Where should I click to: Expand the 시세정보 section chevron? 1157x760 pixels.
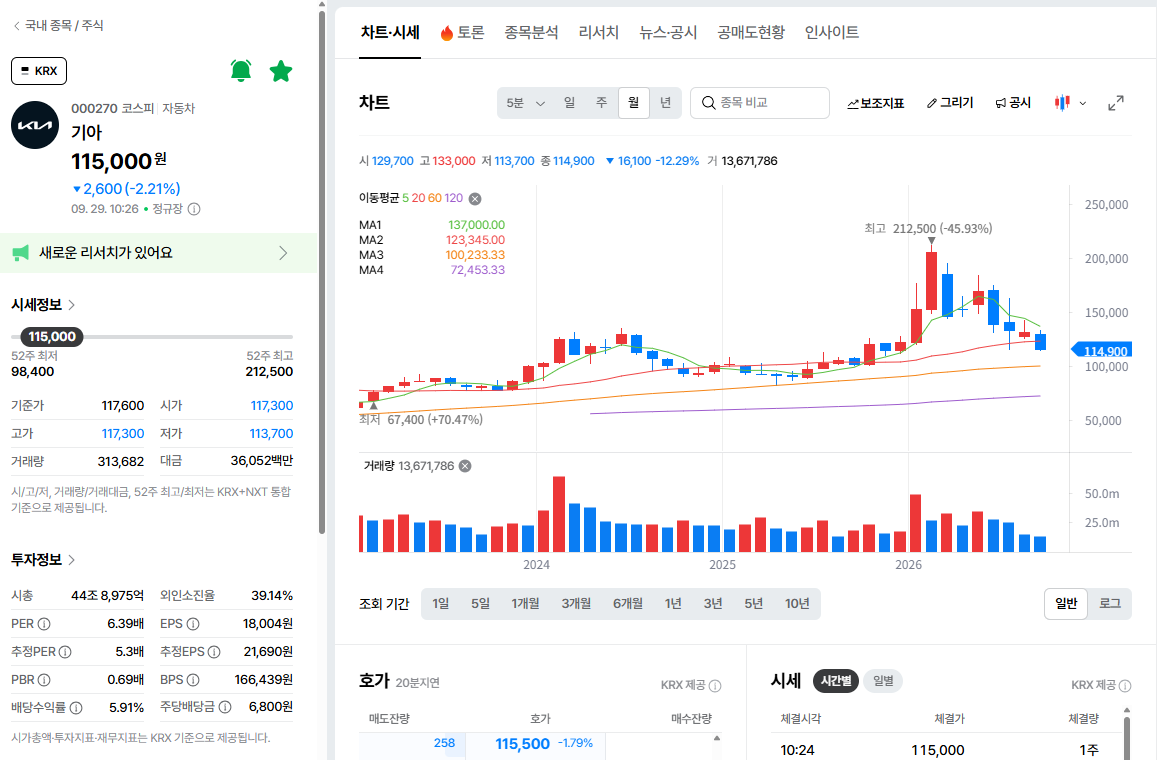coord(72,305)
